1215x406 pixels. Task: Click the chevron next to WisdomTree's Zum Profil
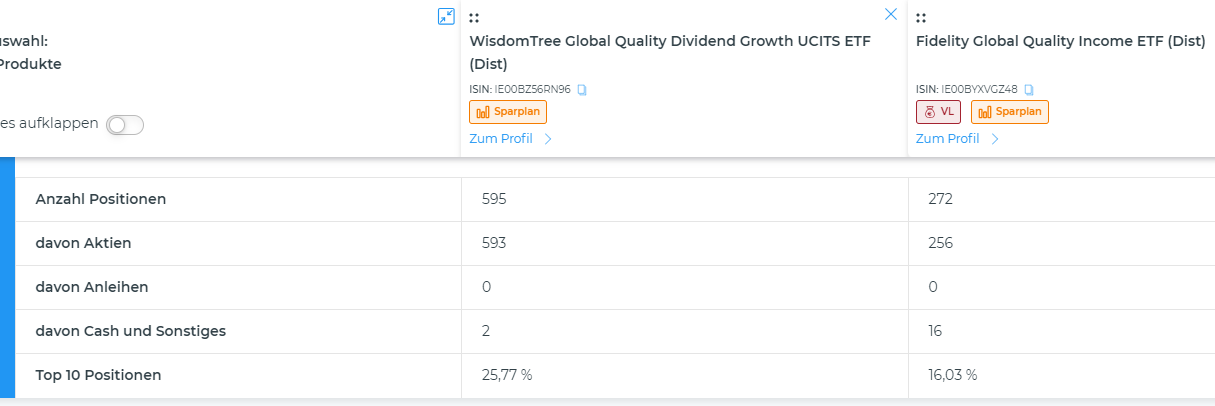coord(548,139)
